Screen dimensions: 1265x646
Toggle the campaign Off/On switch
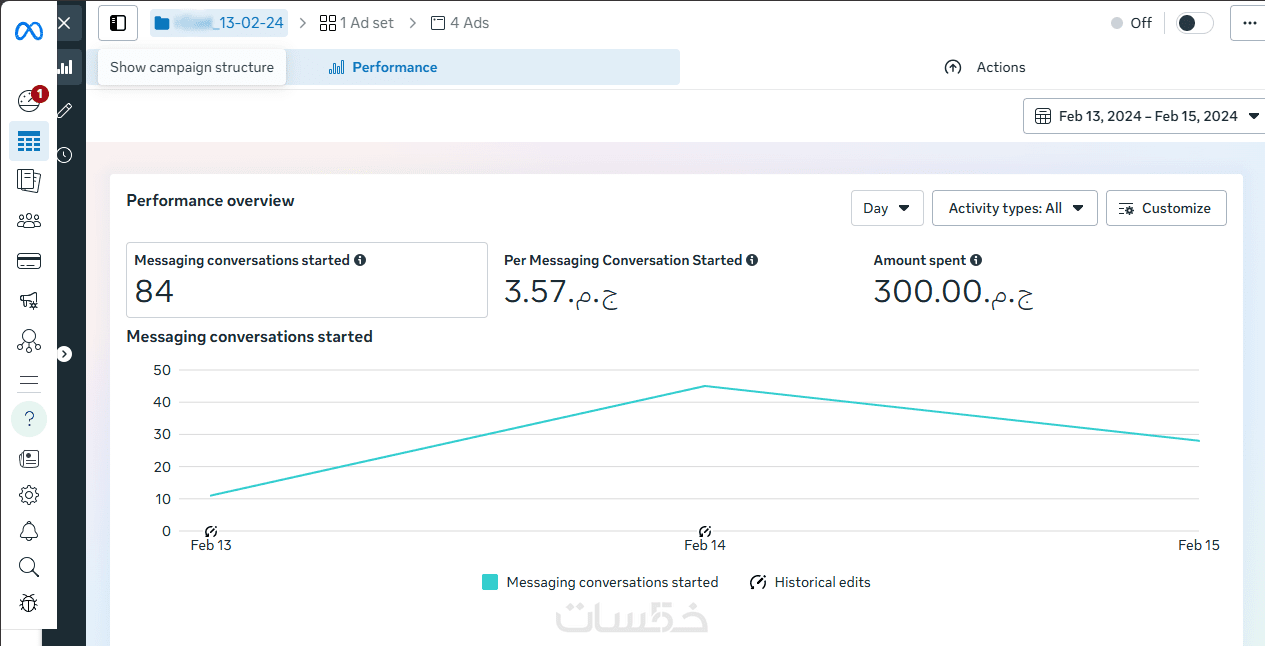[1194, 23]
